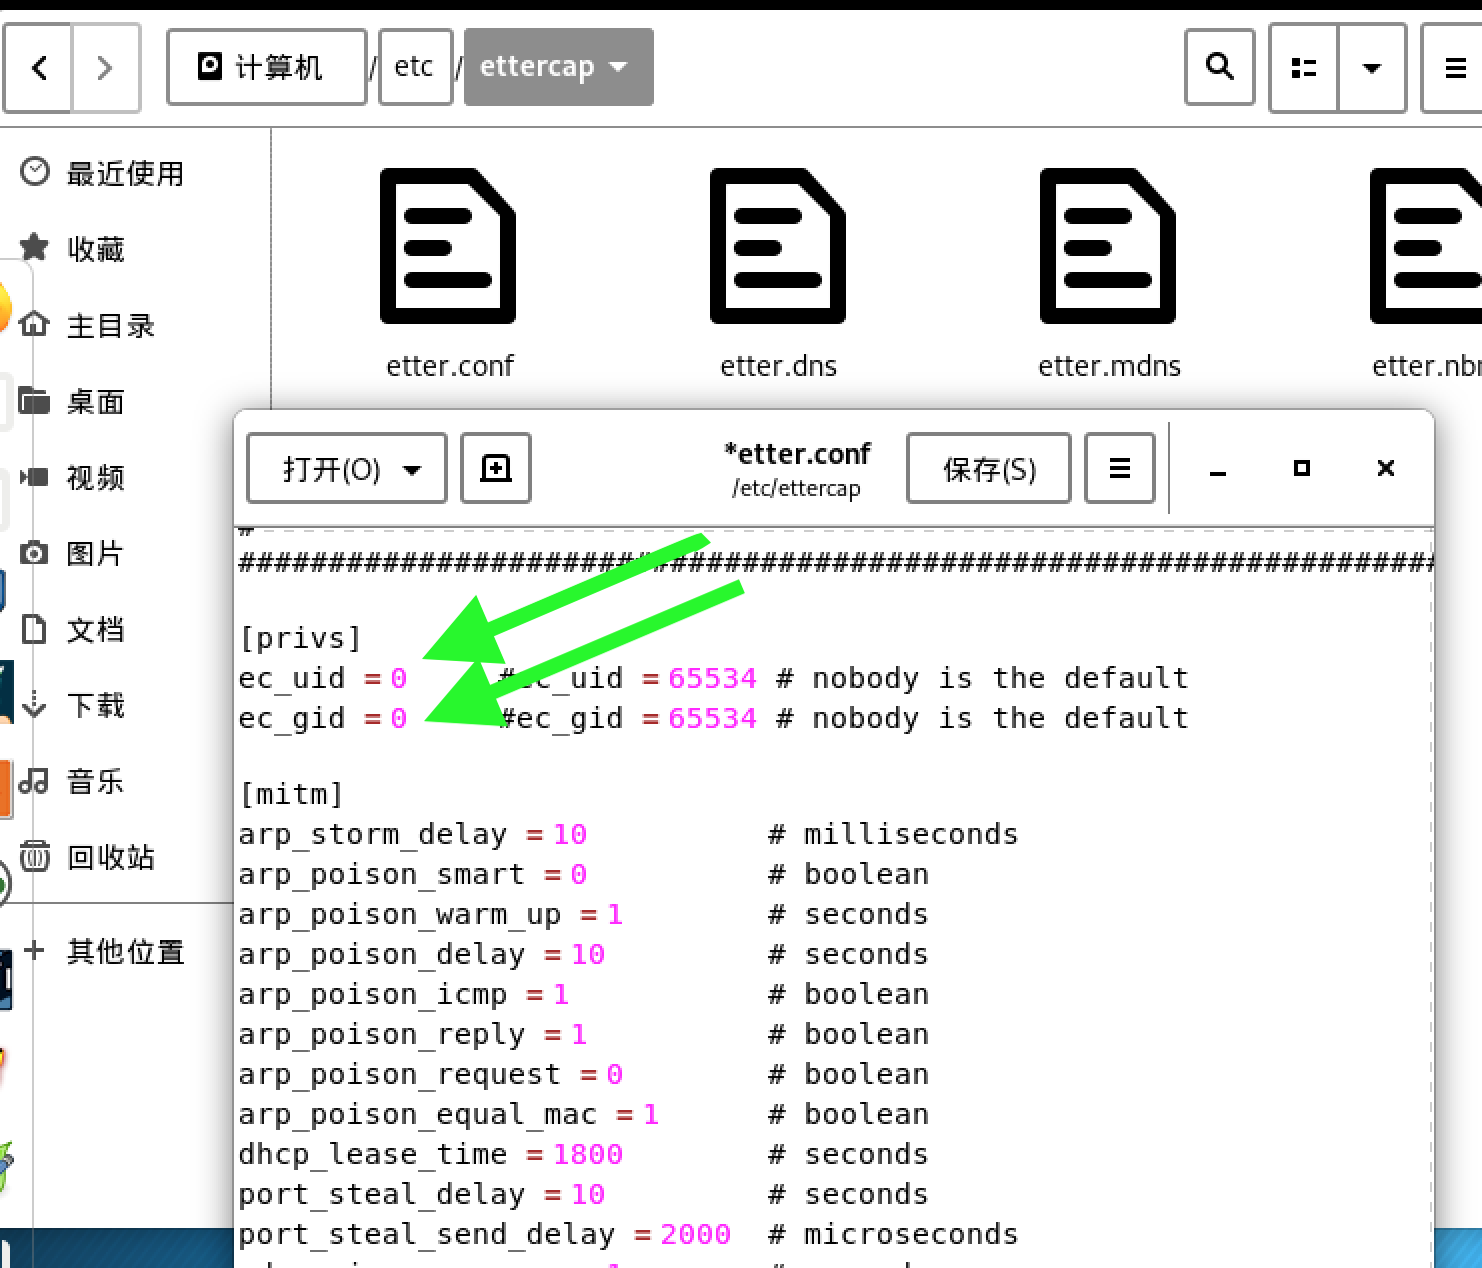Click the recent clock icon
Screen dimensions: 1482x1268
(34, 172)
